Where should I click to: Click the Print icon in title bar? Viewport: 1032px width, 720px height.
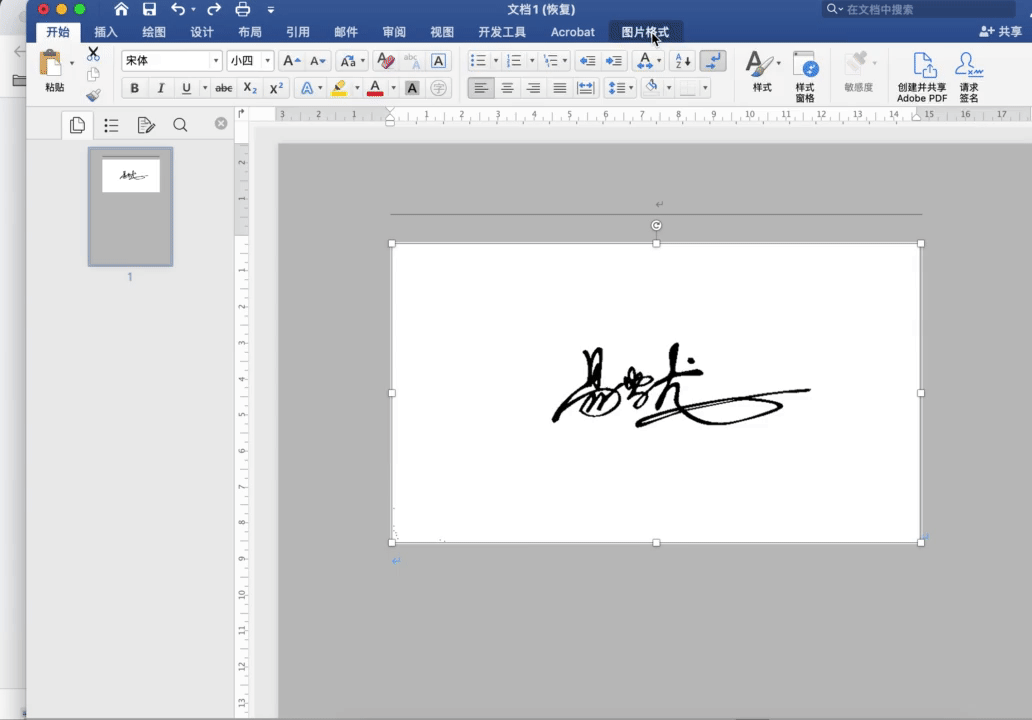coord(242,10)
